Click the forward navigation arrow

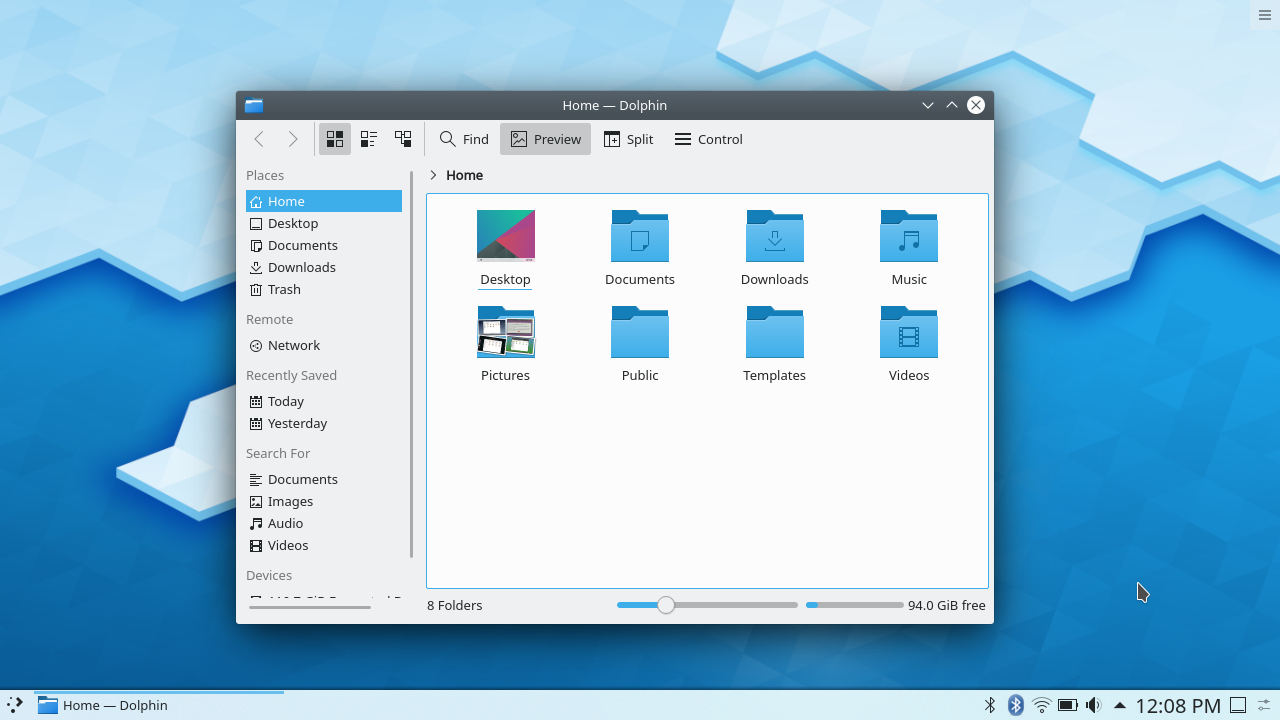point(293,139)
